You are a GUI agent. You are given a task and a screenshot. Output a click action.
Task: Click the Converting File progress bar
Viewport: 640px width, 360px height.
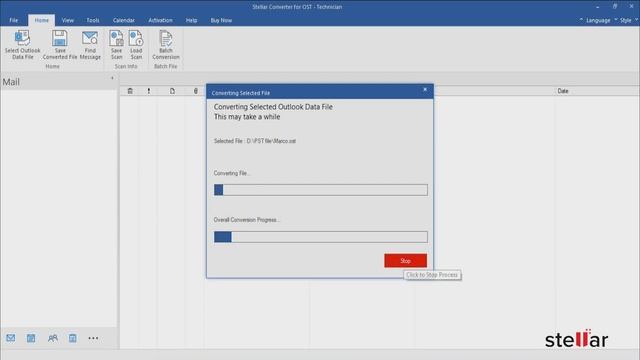point(321,190)
